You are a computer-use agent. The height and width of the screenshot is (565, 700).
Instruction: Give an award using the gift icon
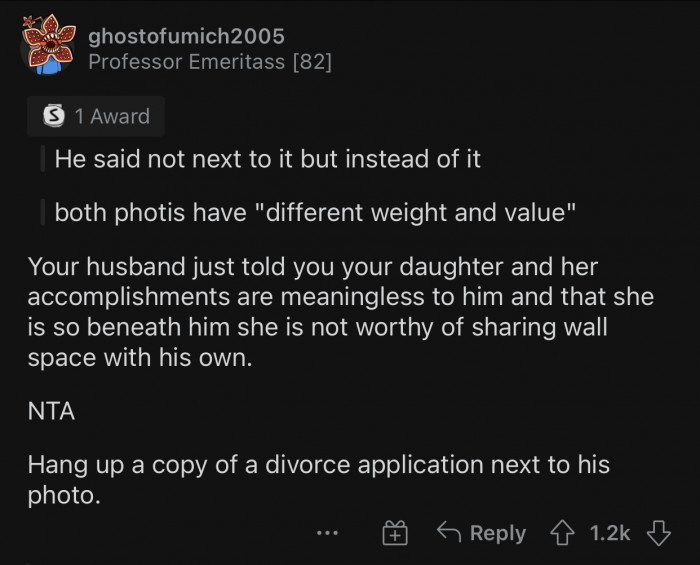point(395,533)
